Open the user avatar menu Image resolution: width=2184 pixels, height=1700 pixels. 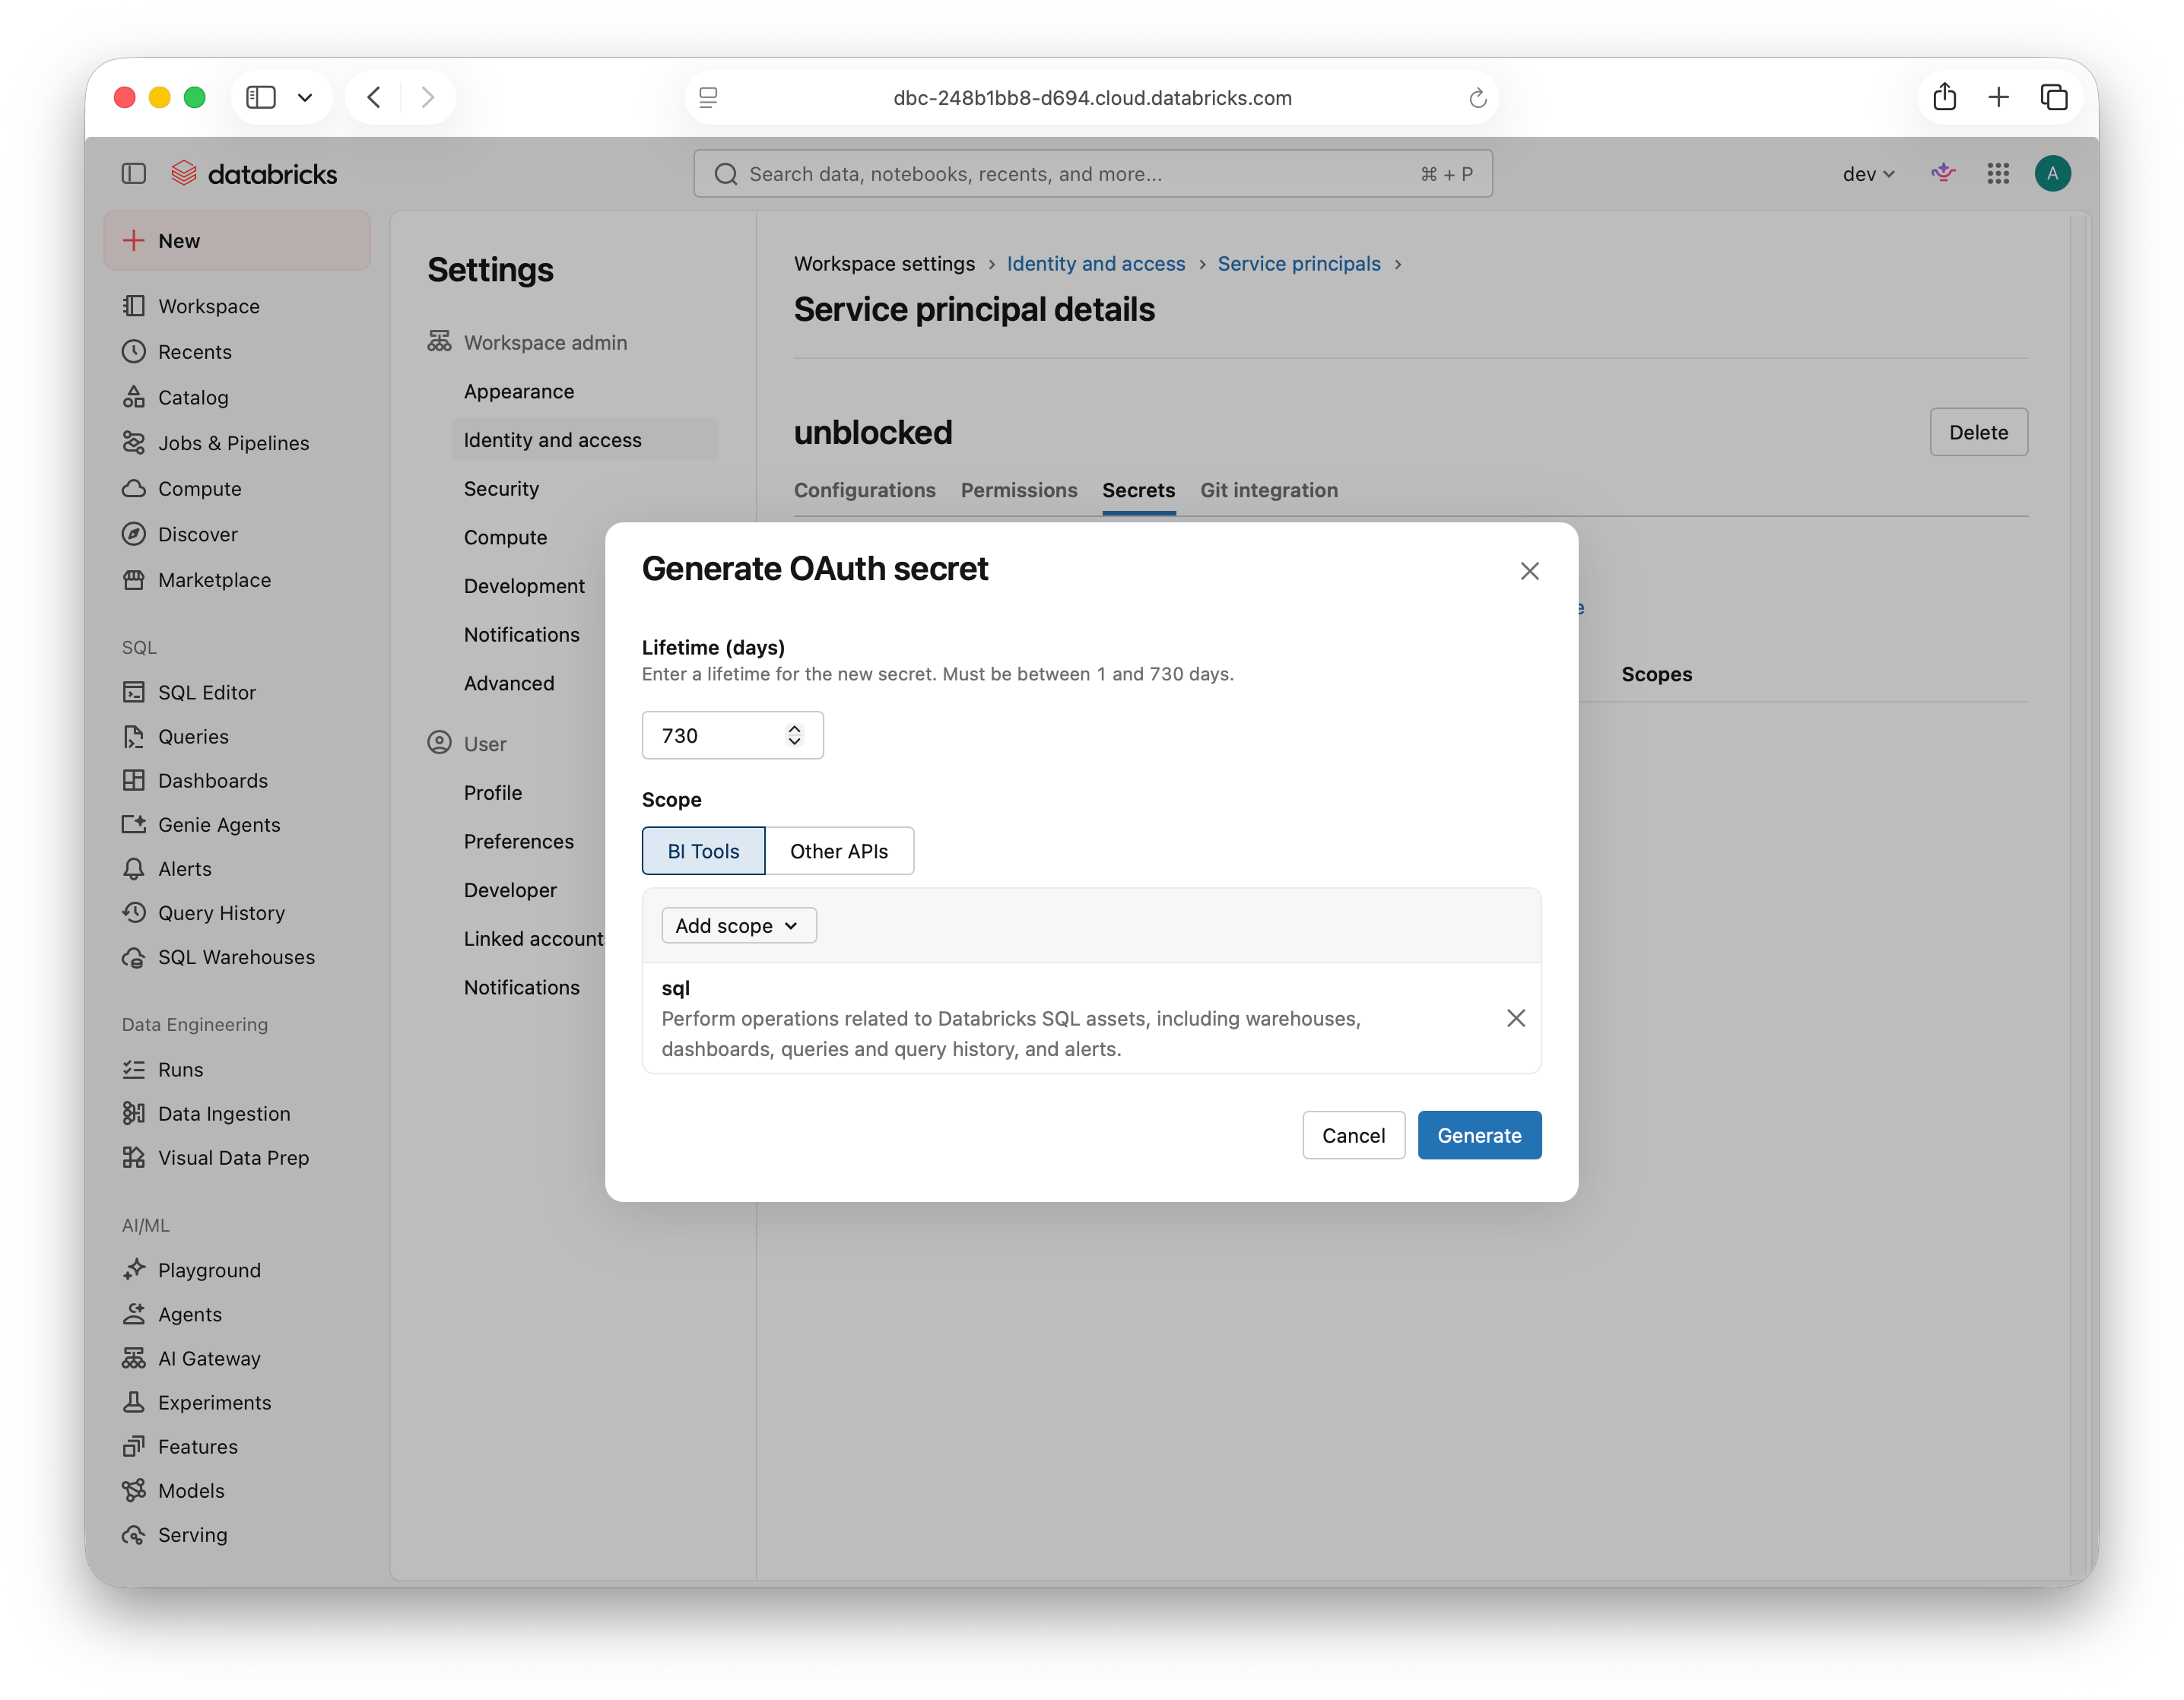pos(2052,174)
